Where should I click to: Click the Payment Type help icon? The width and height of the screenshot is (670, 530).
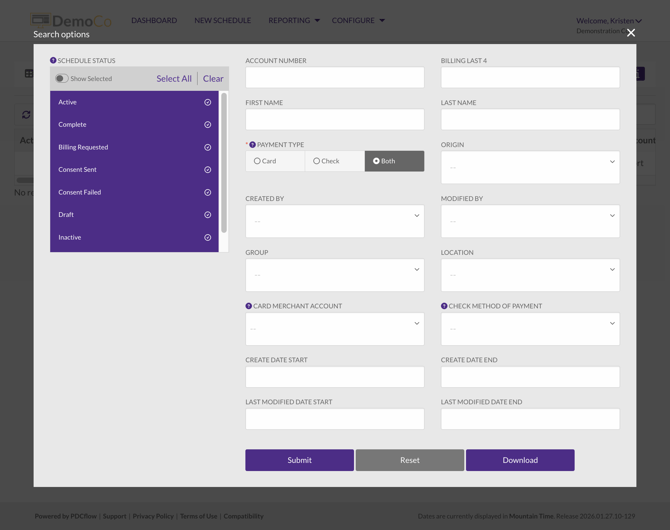tap(252, 144)
